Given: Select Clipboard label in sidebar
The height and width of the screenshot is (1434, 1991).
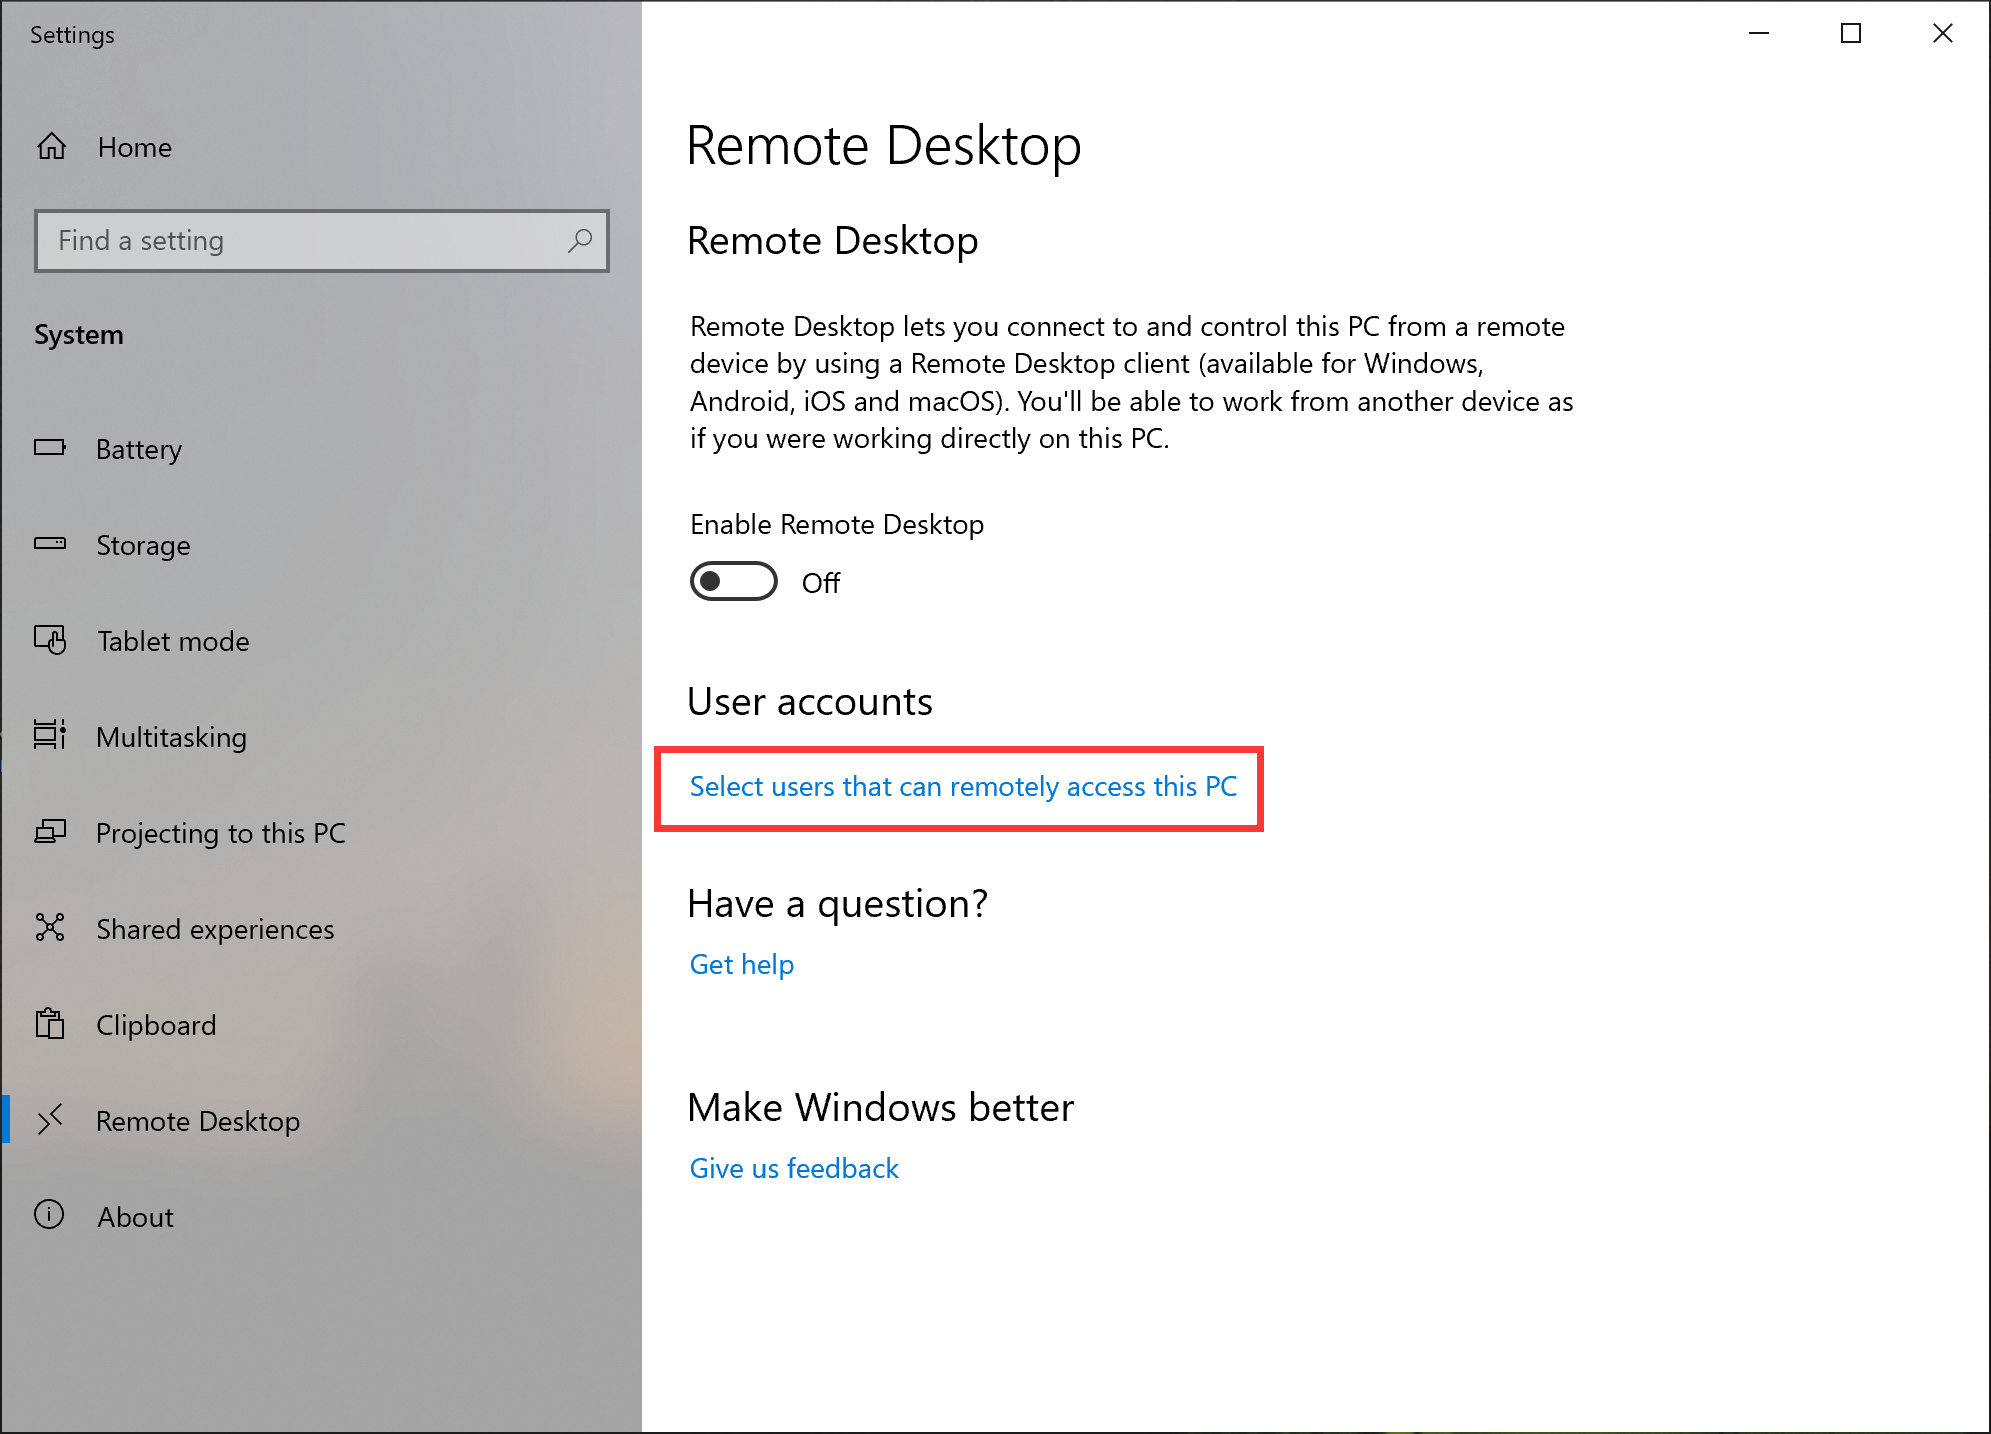Looking at the screenshot, I should 156,1025.
